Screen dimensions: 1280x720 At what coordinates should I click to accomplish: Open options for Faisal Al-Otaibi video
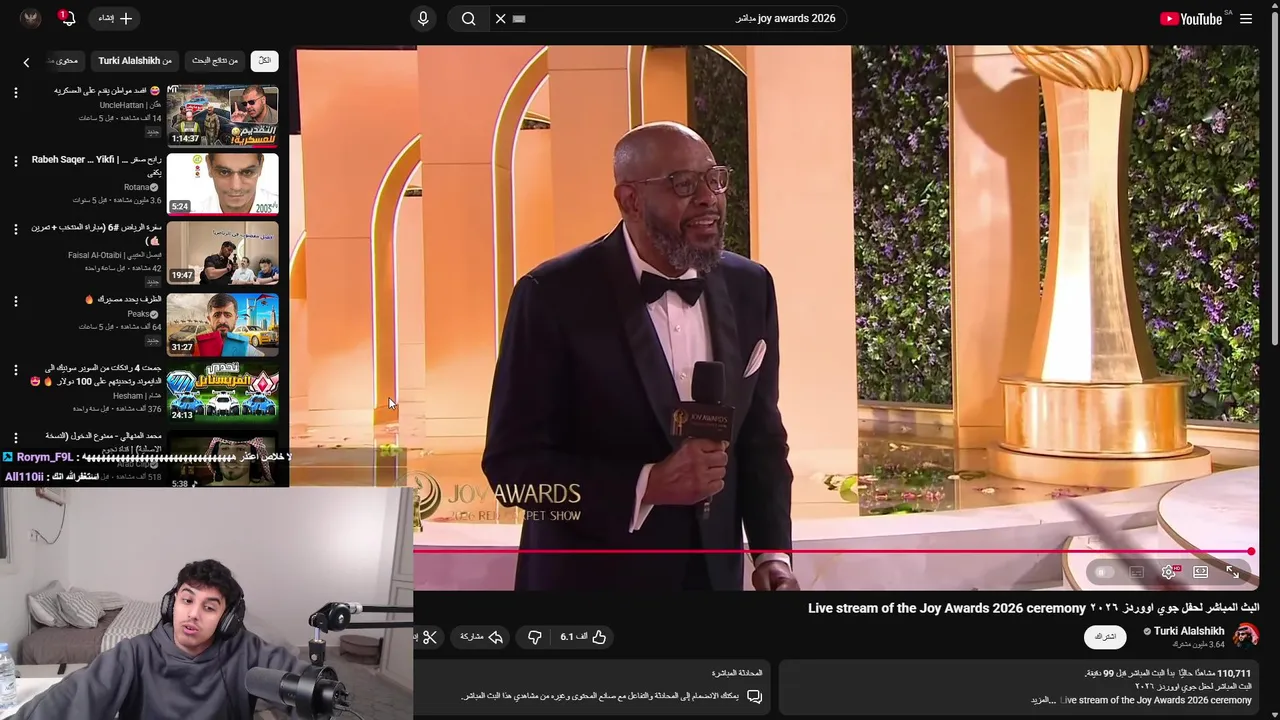click(15, 229)
